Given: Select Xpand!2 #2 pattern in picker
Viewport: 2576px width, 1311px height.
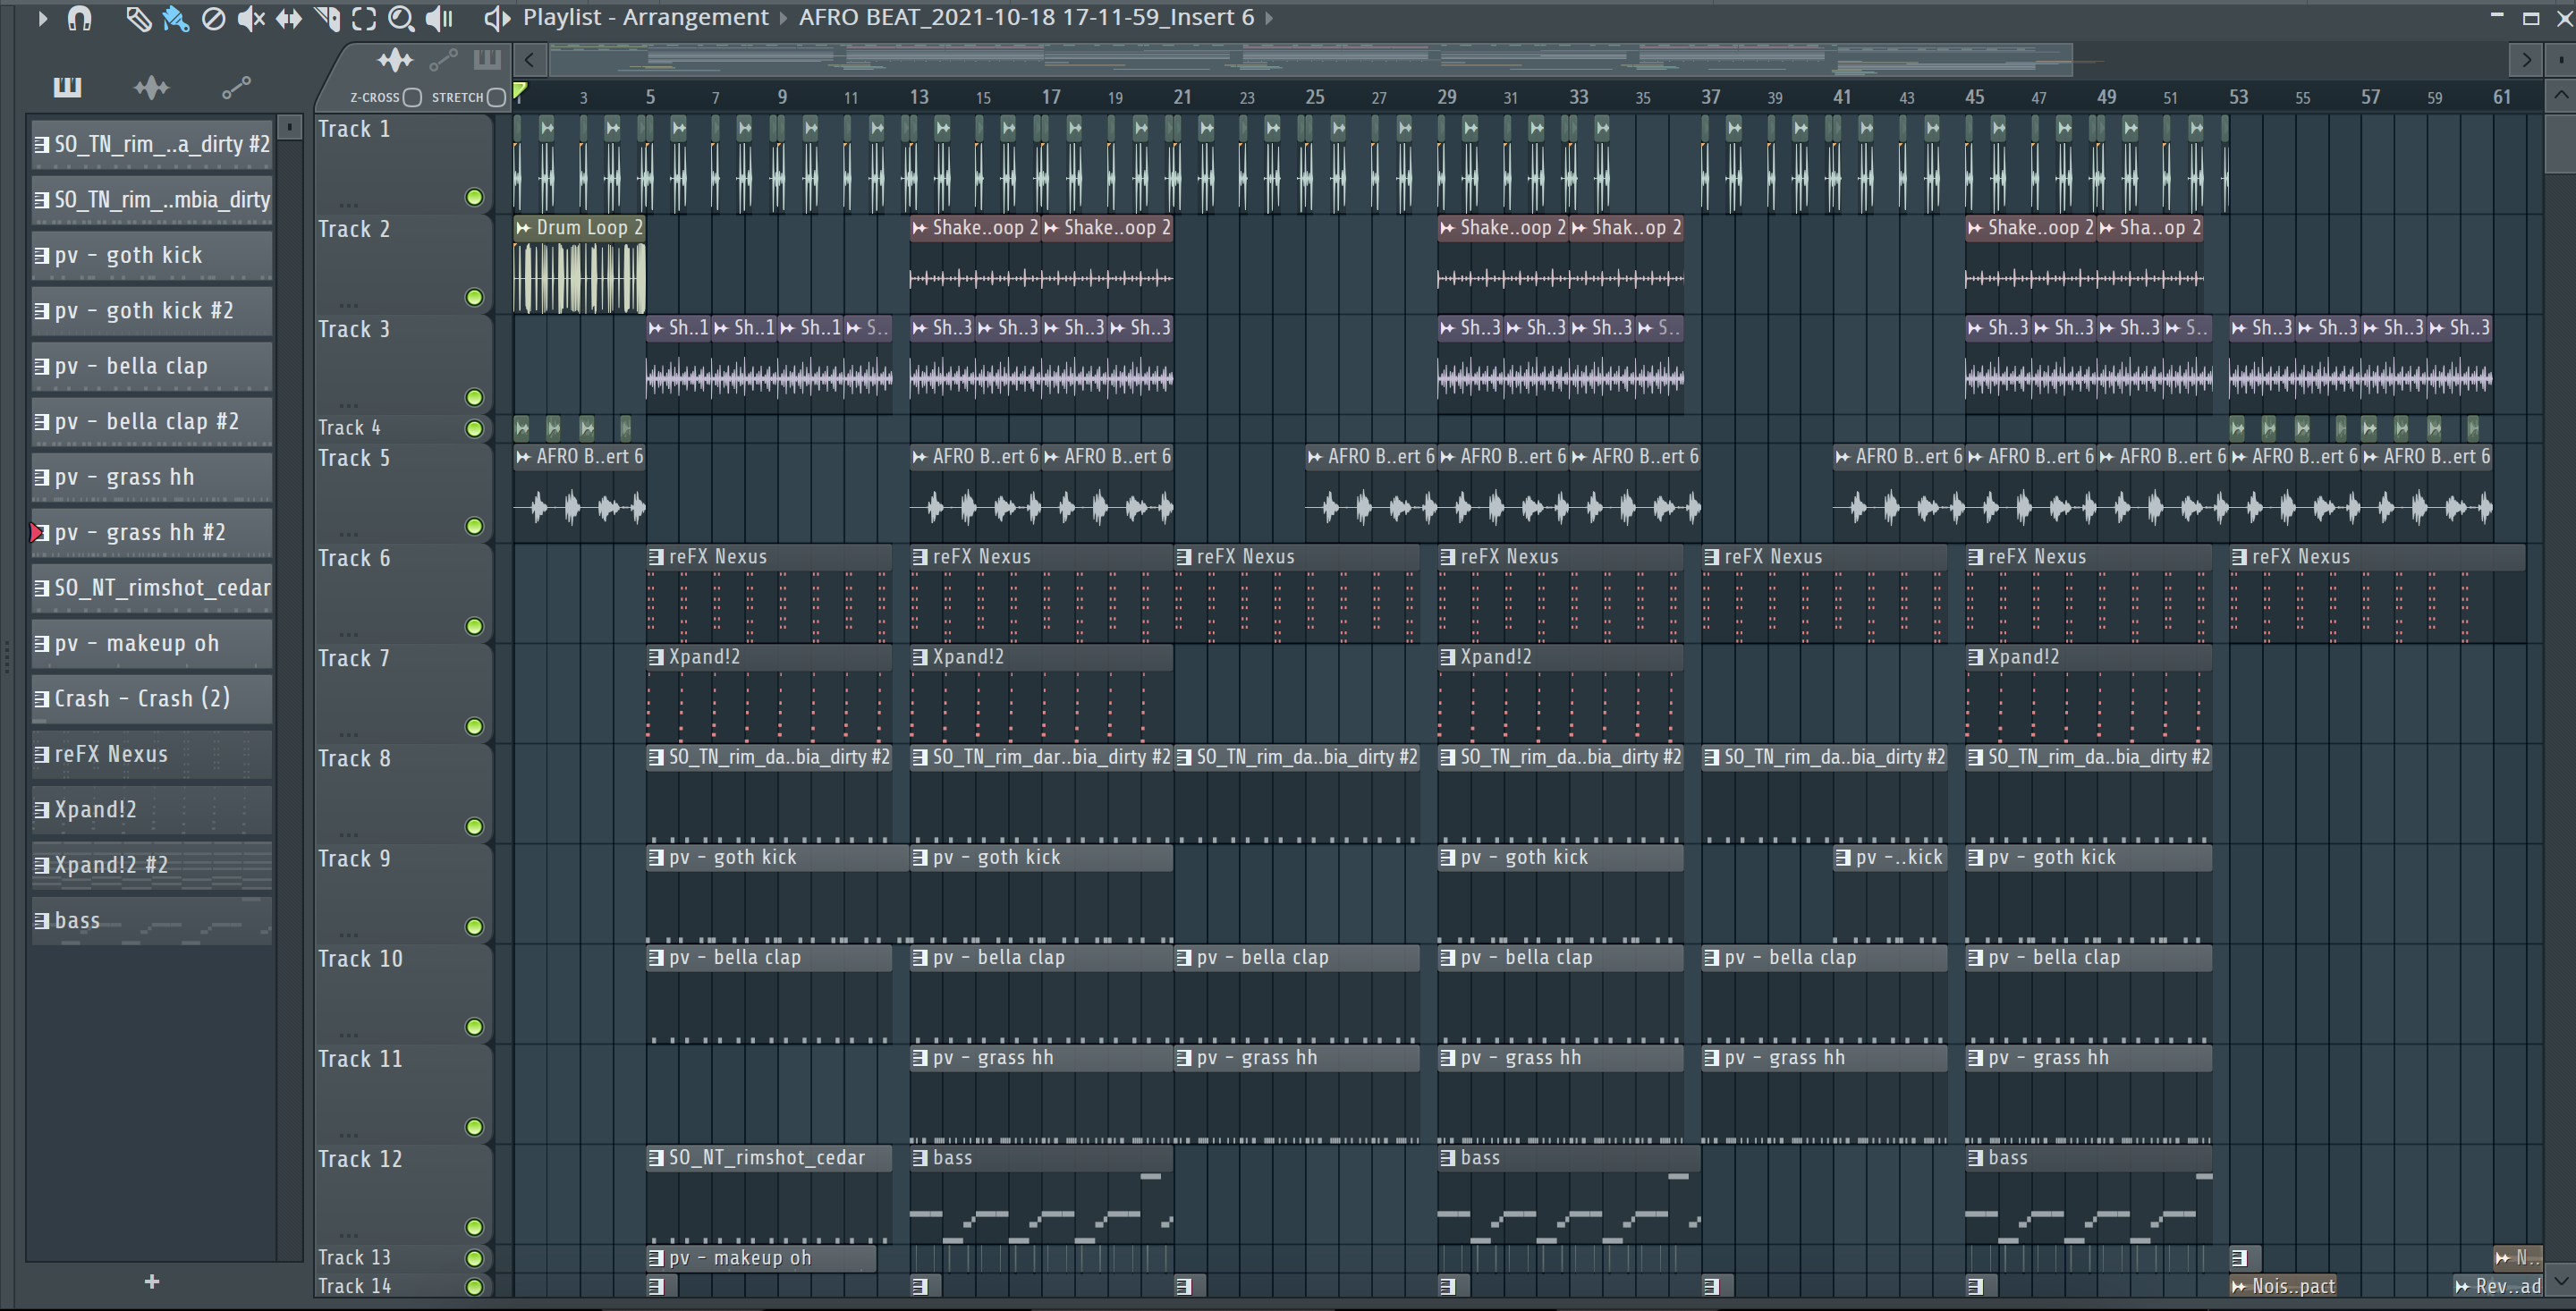Looking at the screenshot, I should pos(152,865).
